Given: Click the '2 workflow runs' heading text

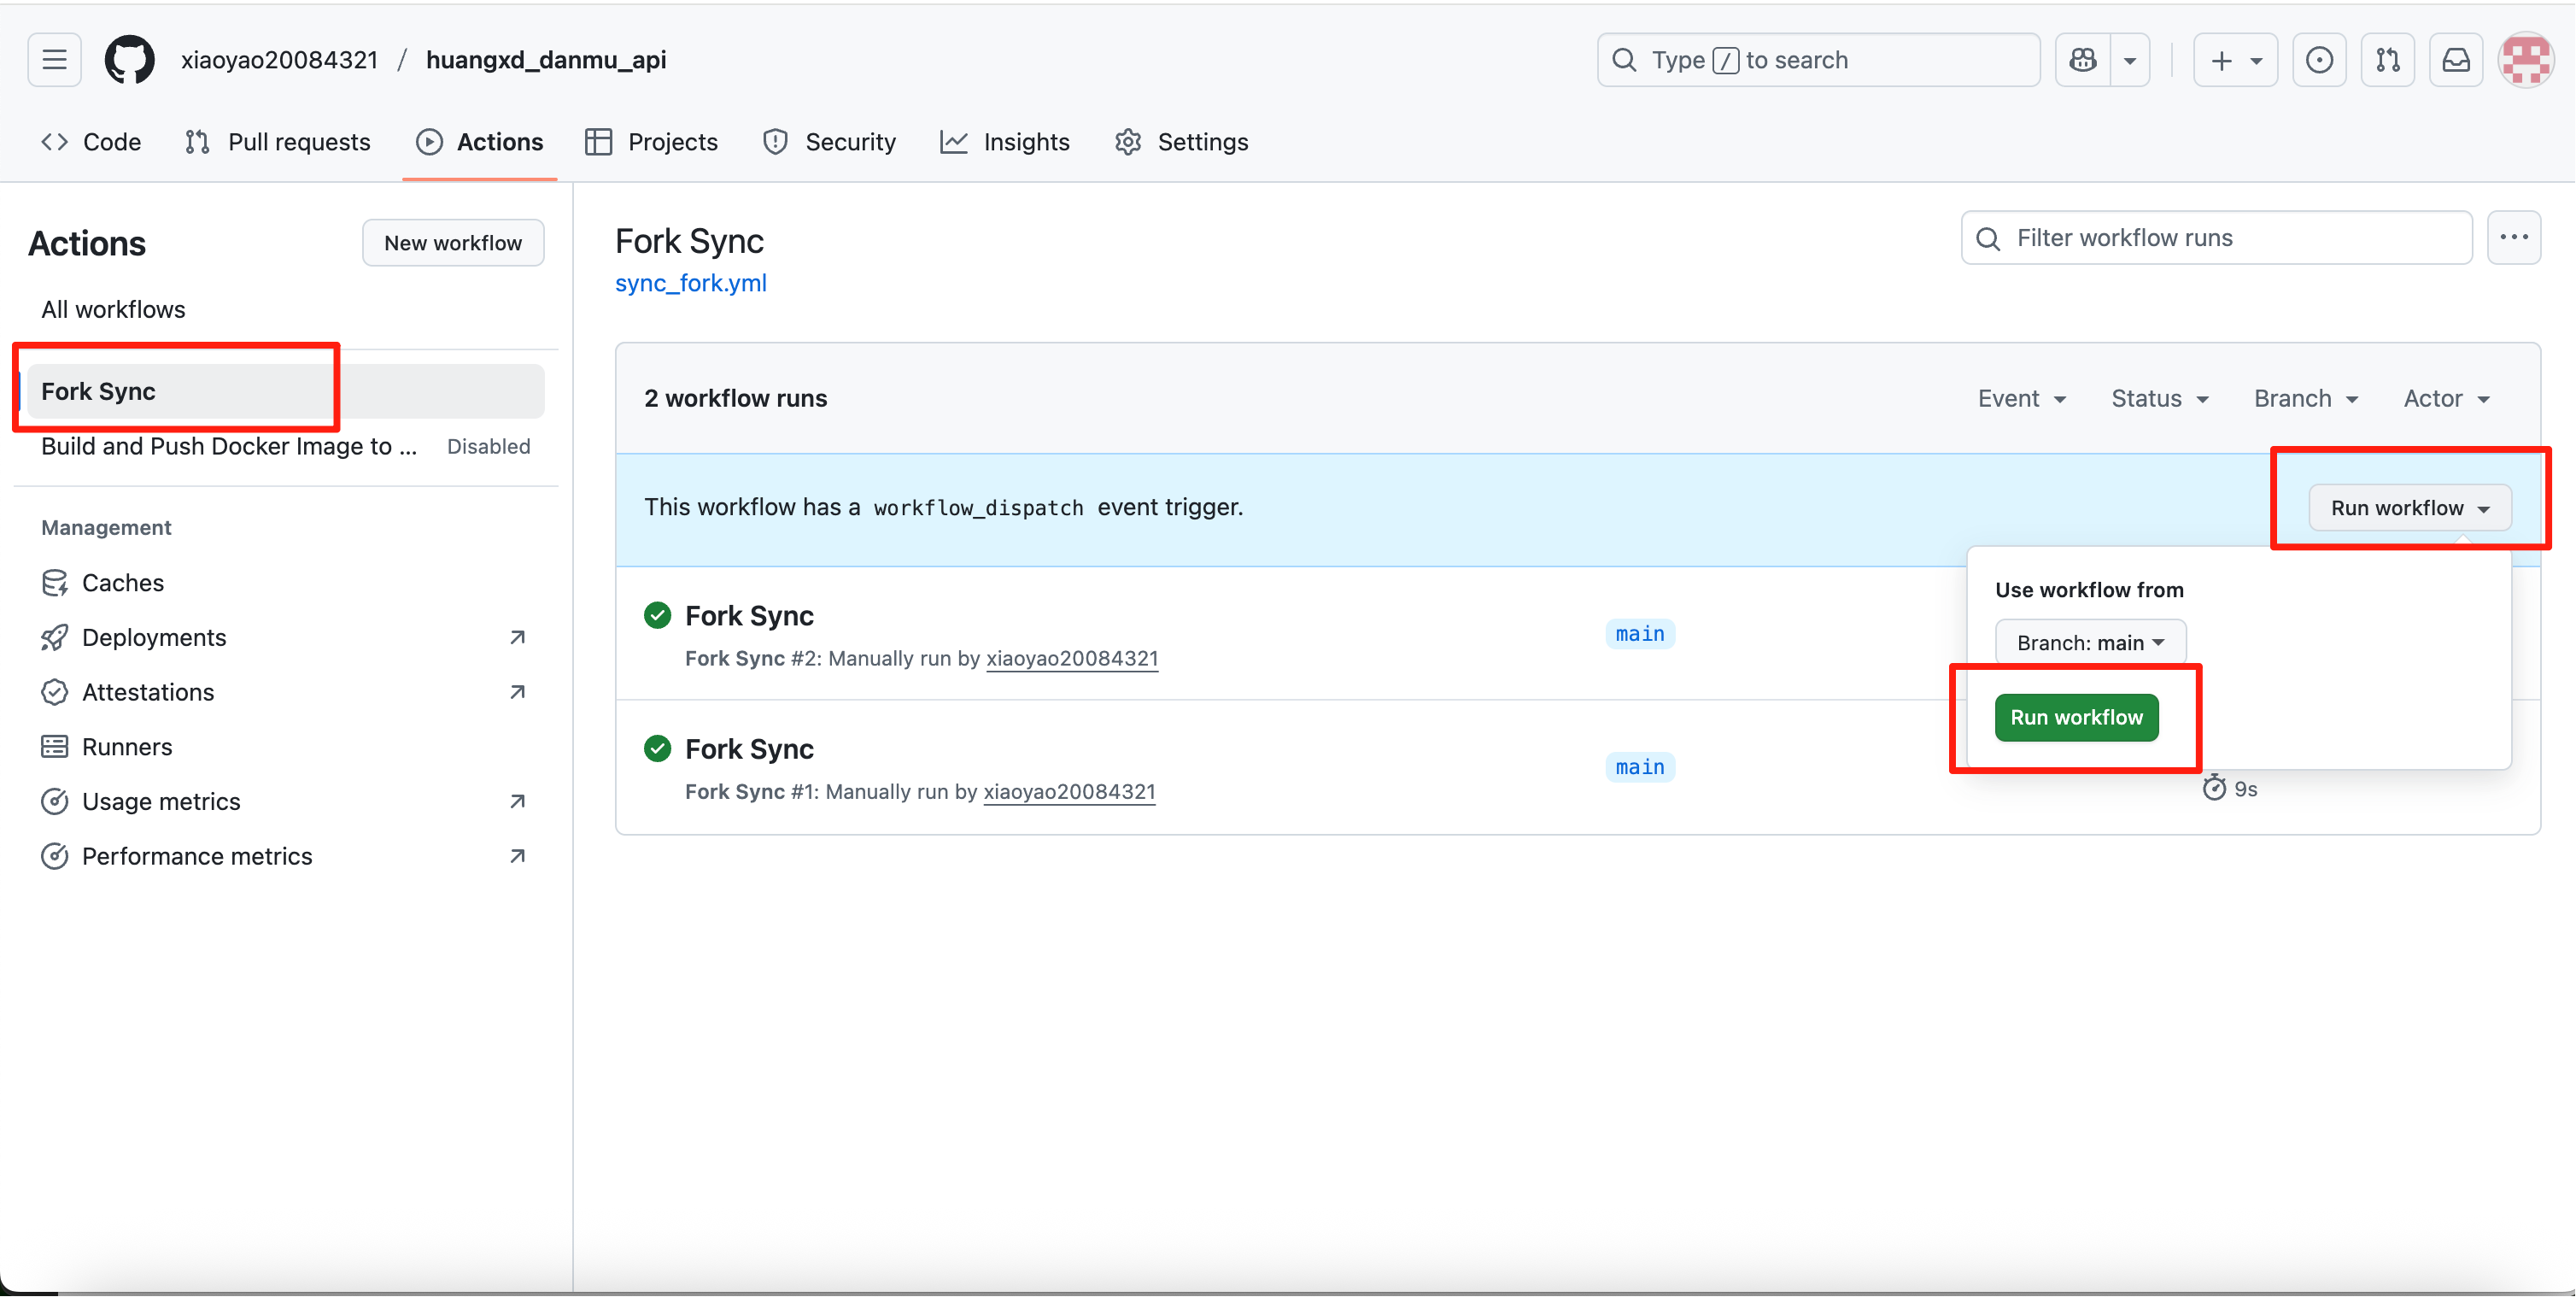Looking at the screenshot, I should click(736, 398).
